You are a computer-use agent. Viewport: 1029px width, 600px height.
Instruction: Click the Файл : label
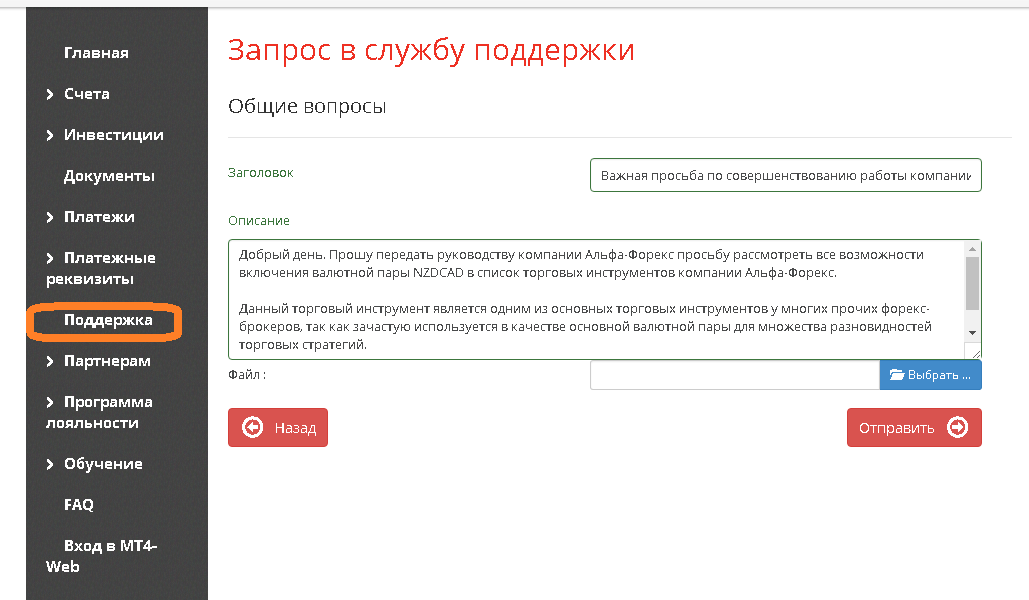pyautogui.click(x=247, y=375)
